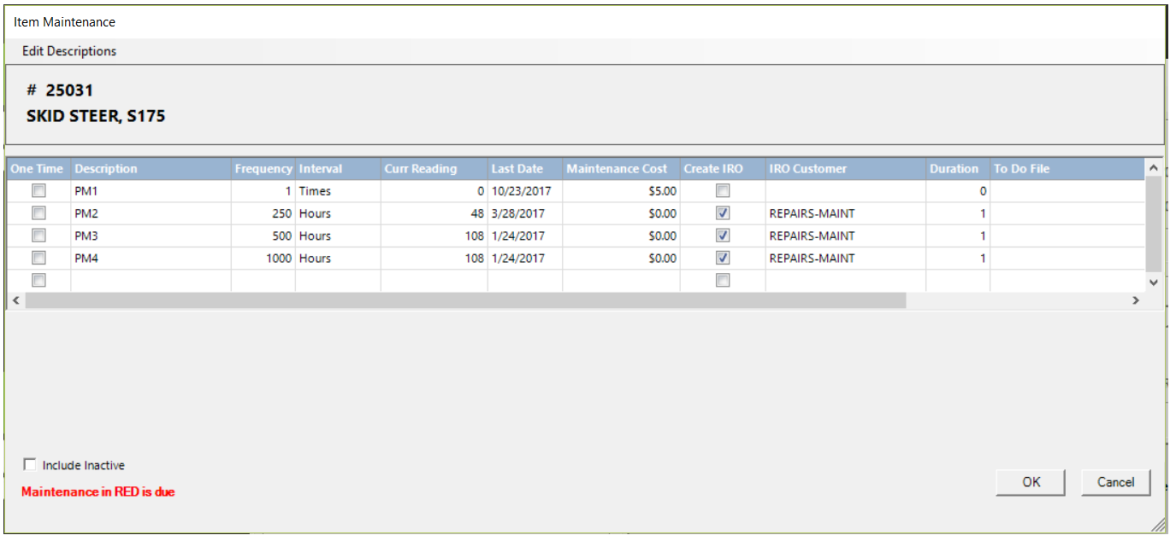Viewport: 1170px width, 535px height.
Task: Select the PM2 description cell
Action: [150, 213]
